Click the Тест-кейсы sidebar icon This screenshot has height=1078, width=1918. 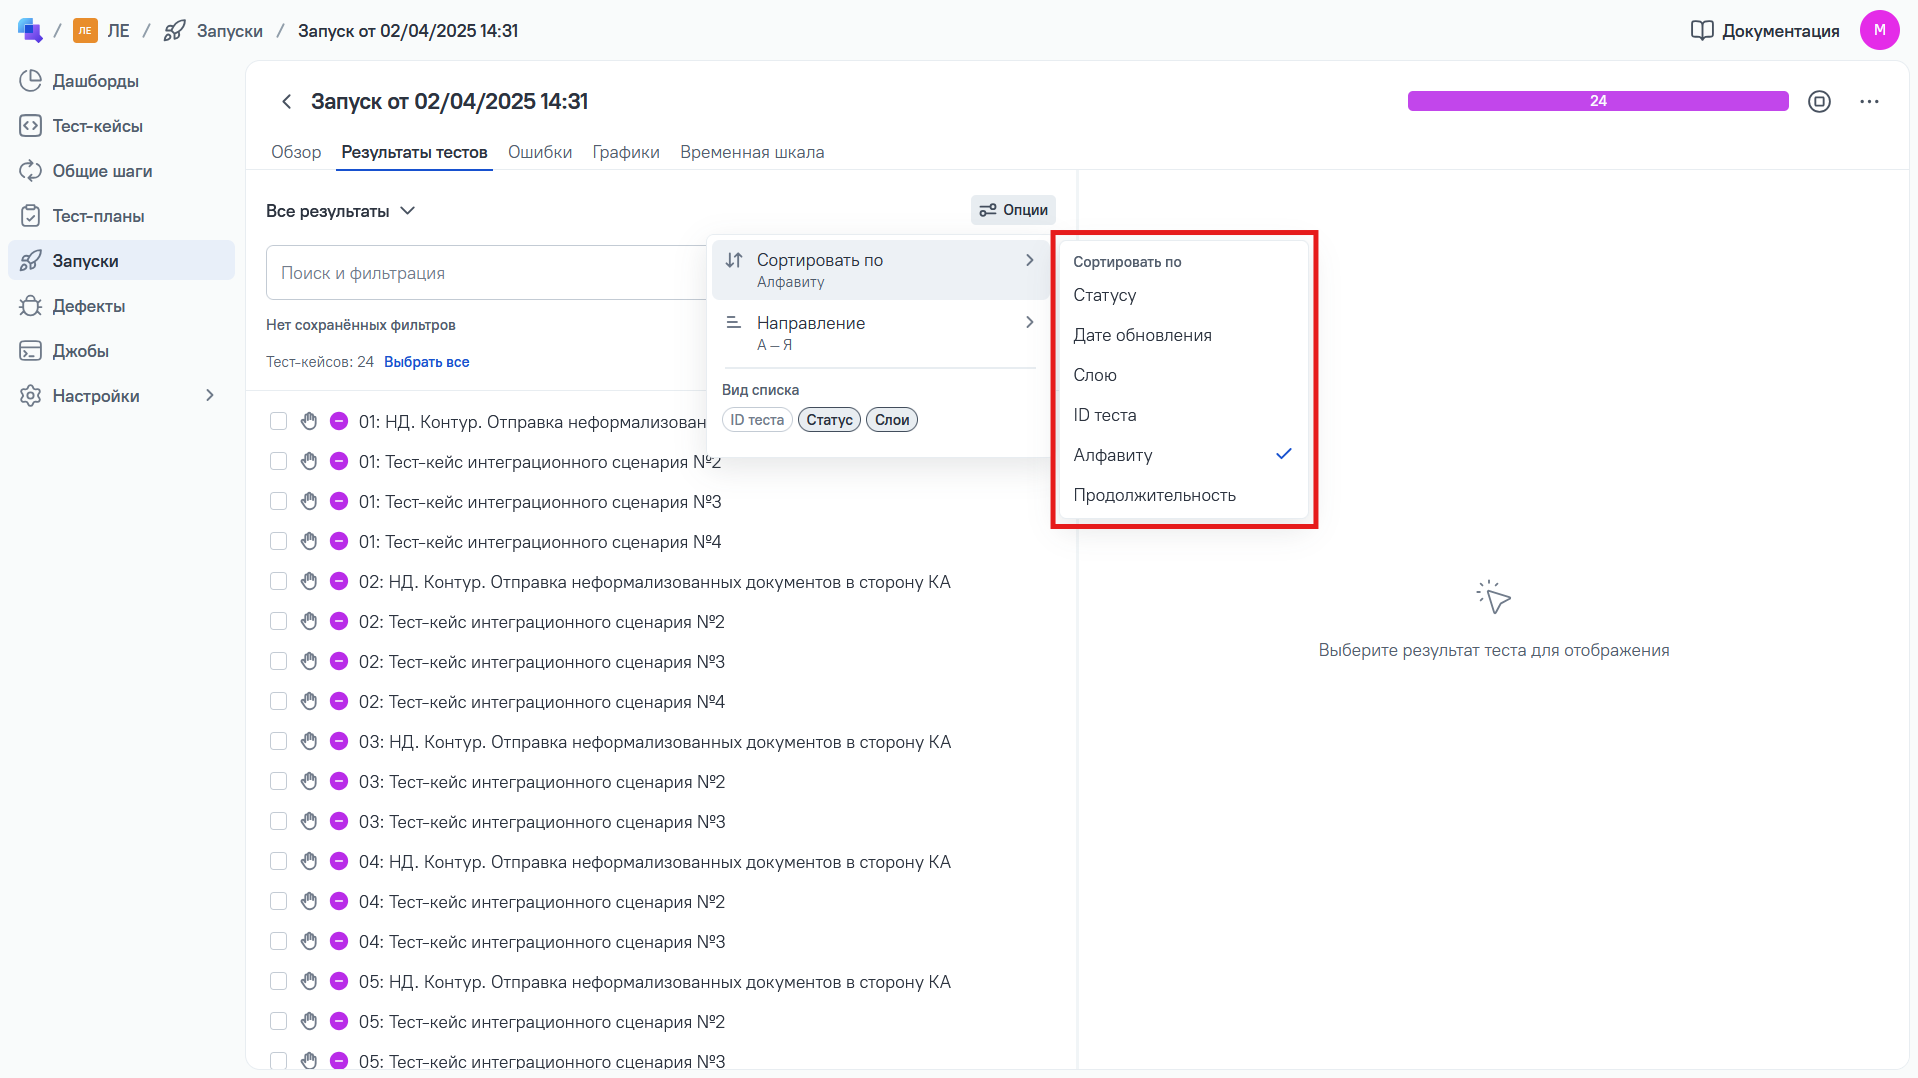[x=31, y=126]
